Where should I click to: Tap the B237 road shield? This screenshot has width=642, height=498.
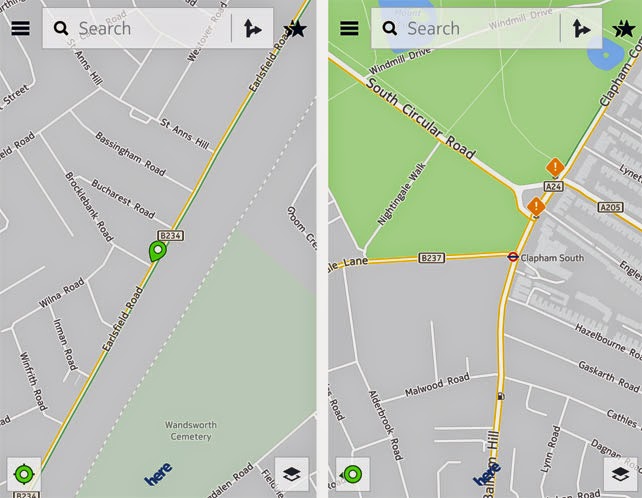[x=432, y=258]
